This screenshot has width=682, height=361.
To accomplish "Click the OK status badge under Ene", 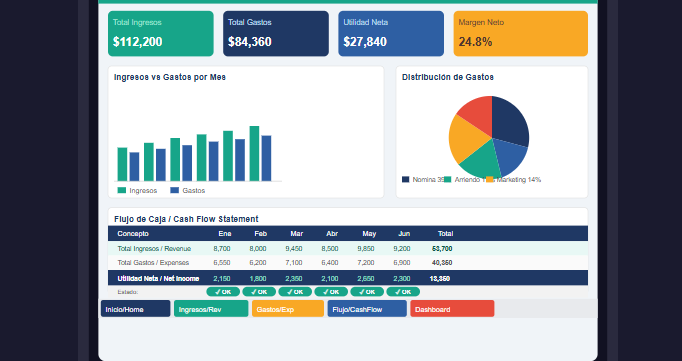I will click(x=223, y=292).
